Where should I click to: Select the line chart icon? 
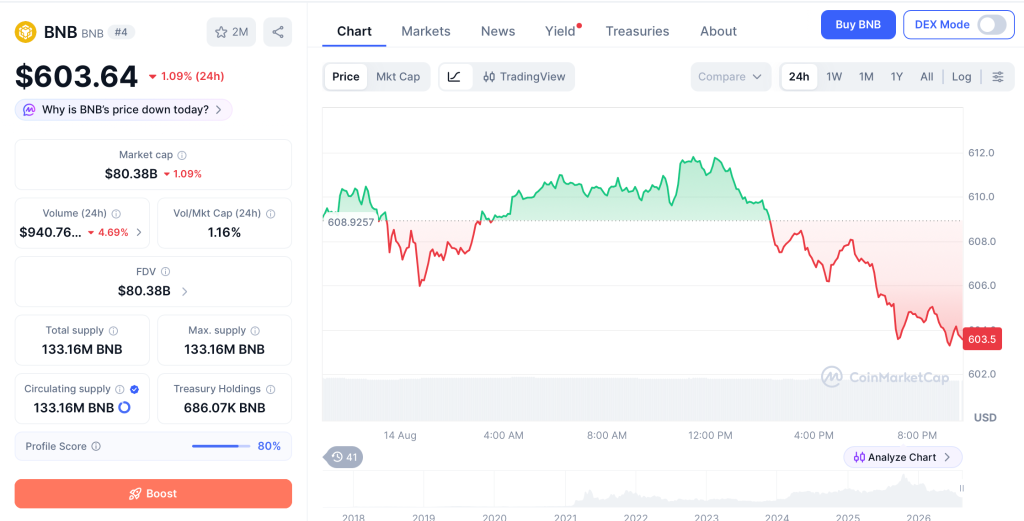[x=455, y=76]
